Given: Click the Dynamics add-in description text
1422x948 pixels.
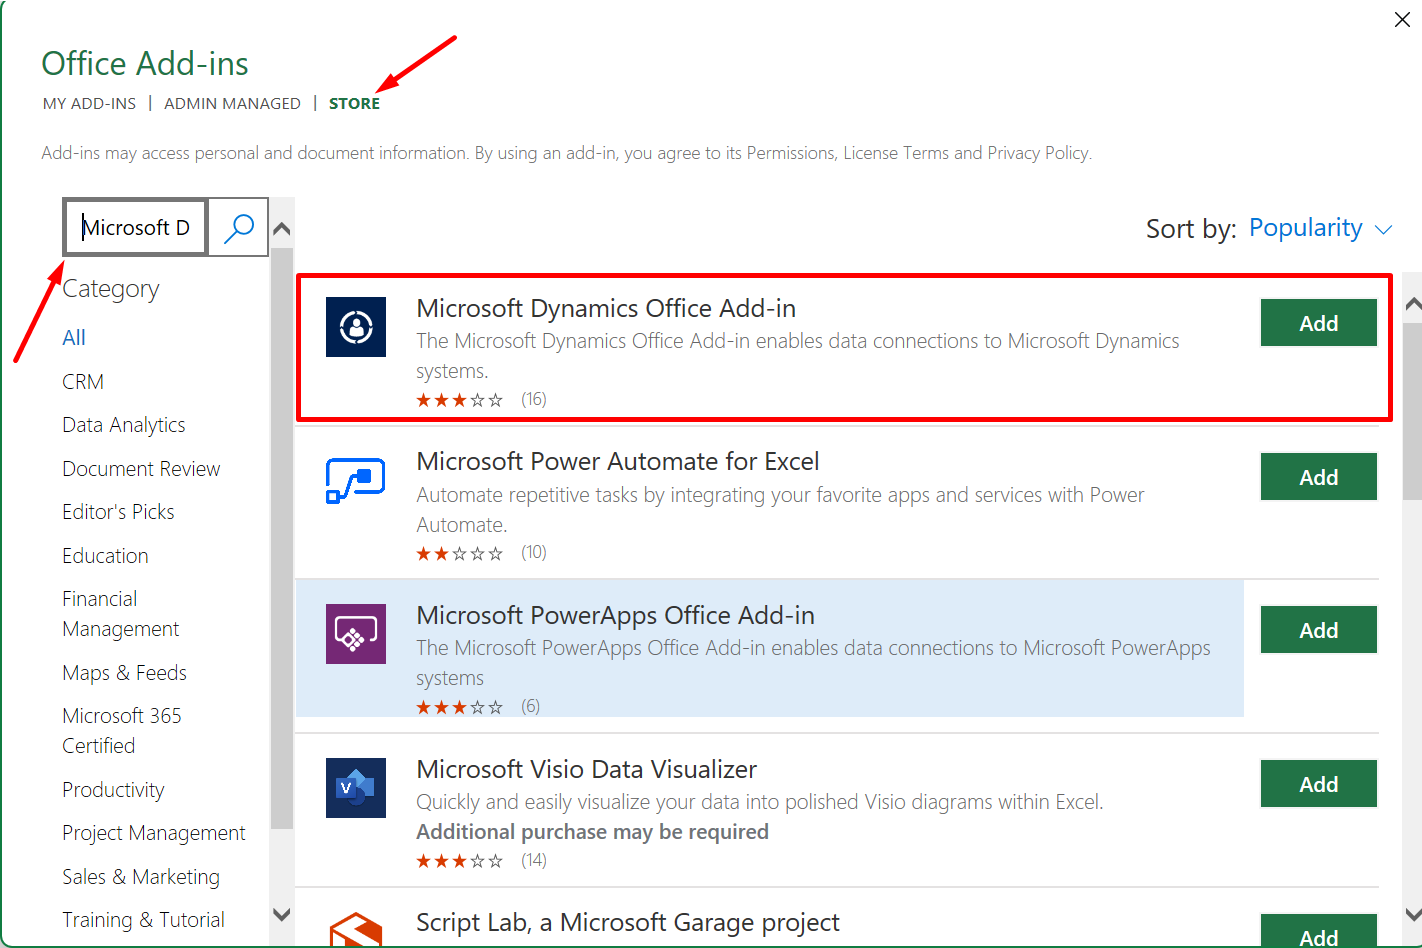Looking at the screenshot, I should click(798, 356).
